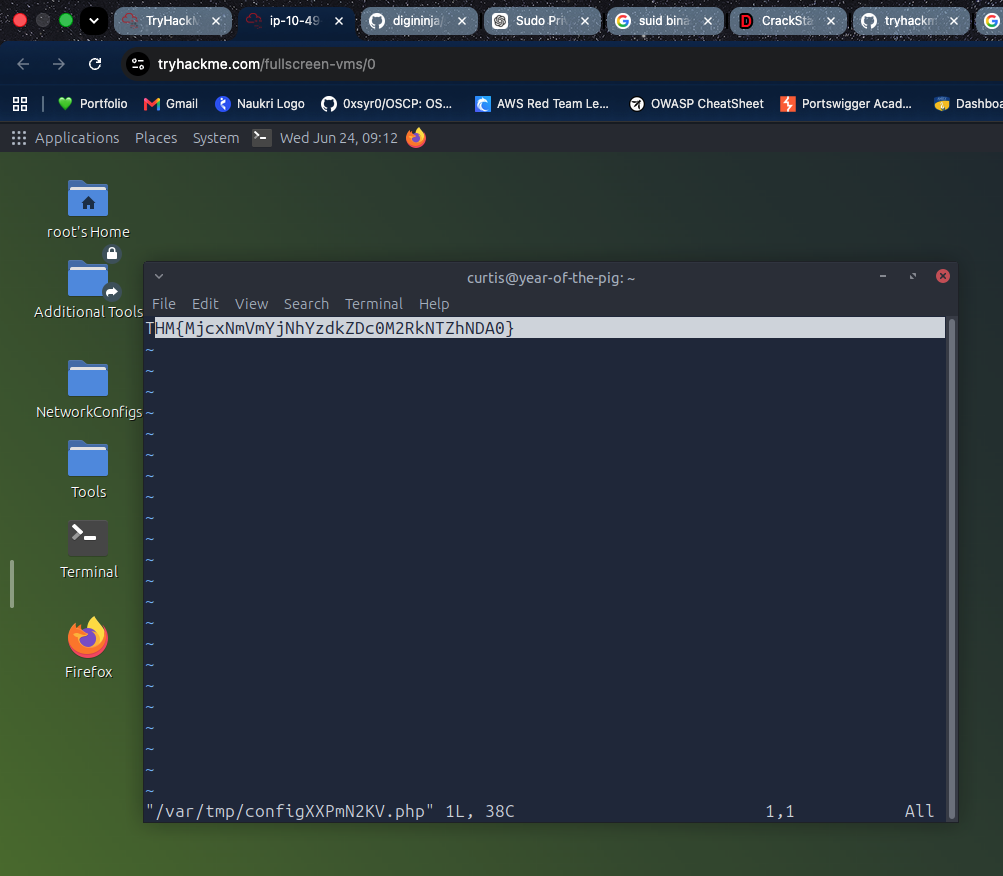
Task: Open the Gmail bookmark
Action: click(171, 104)
